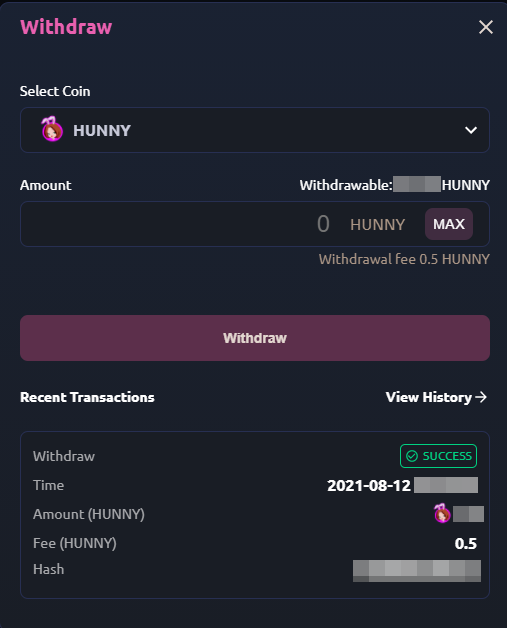Click the HUNNY icon beside transaction amount

tap(442, 513)
